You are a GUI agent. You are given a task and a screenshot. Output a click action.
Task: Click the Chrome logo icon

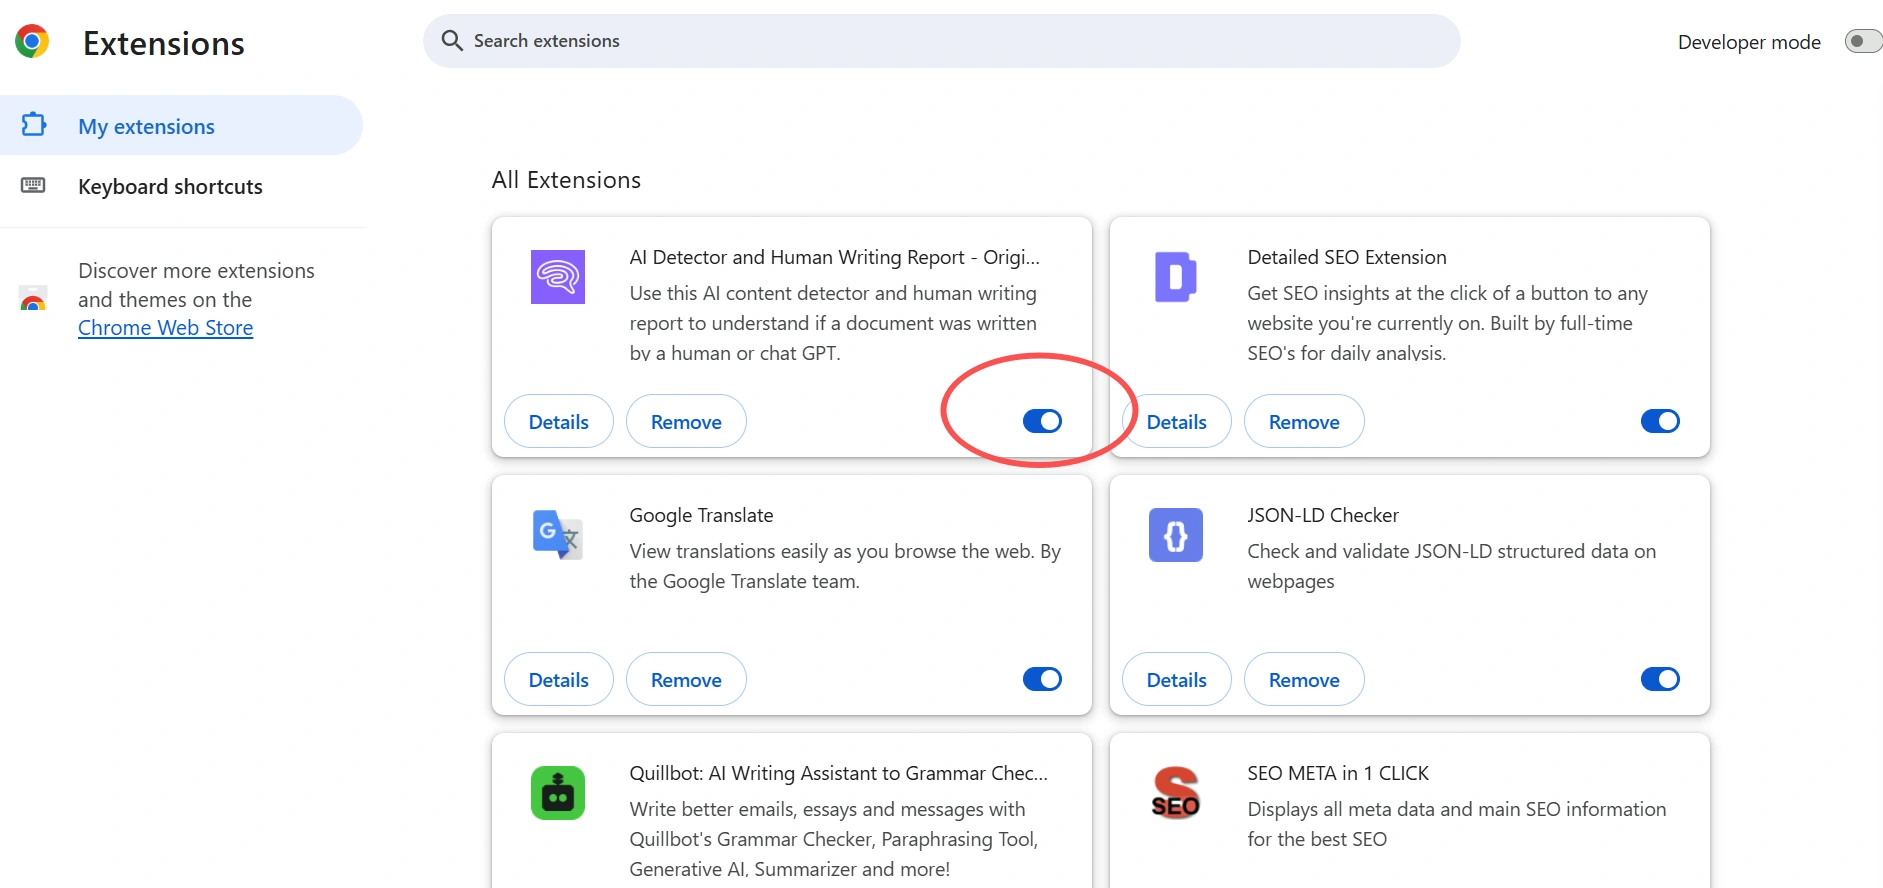click(x=32, y=42)
